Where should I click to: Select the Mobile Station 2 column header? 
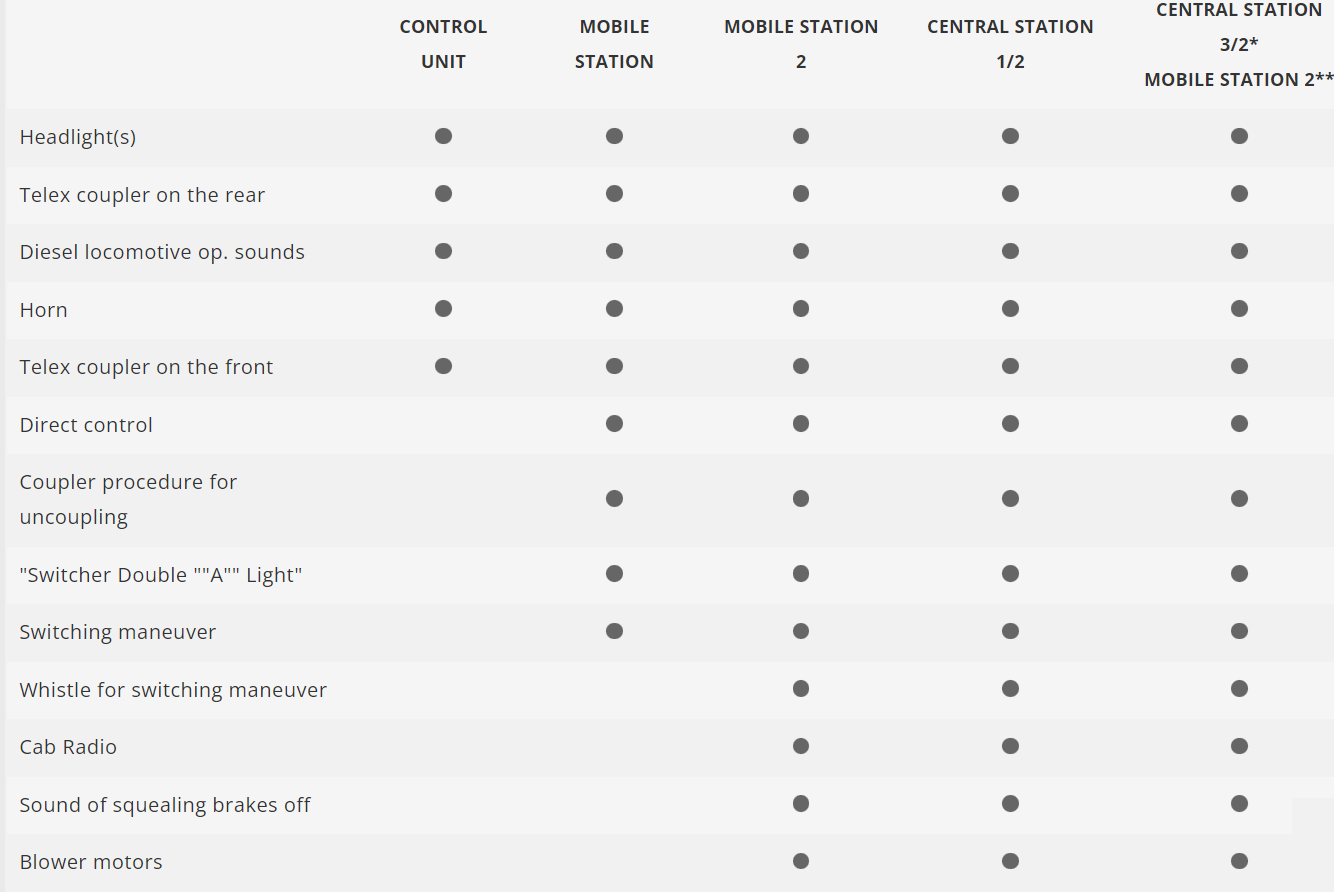point(801,44)
